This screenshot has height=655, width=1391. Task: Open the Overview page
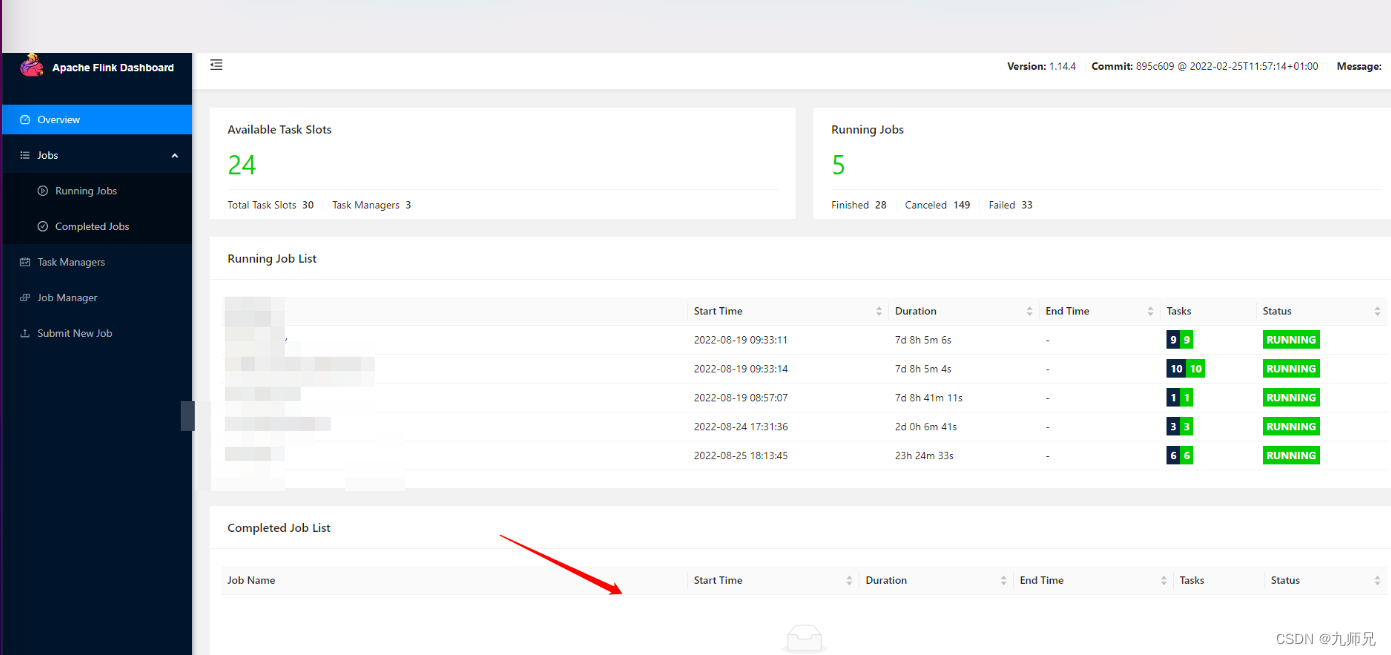coord(96,120)
